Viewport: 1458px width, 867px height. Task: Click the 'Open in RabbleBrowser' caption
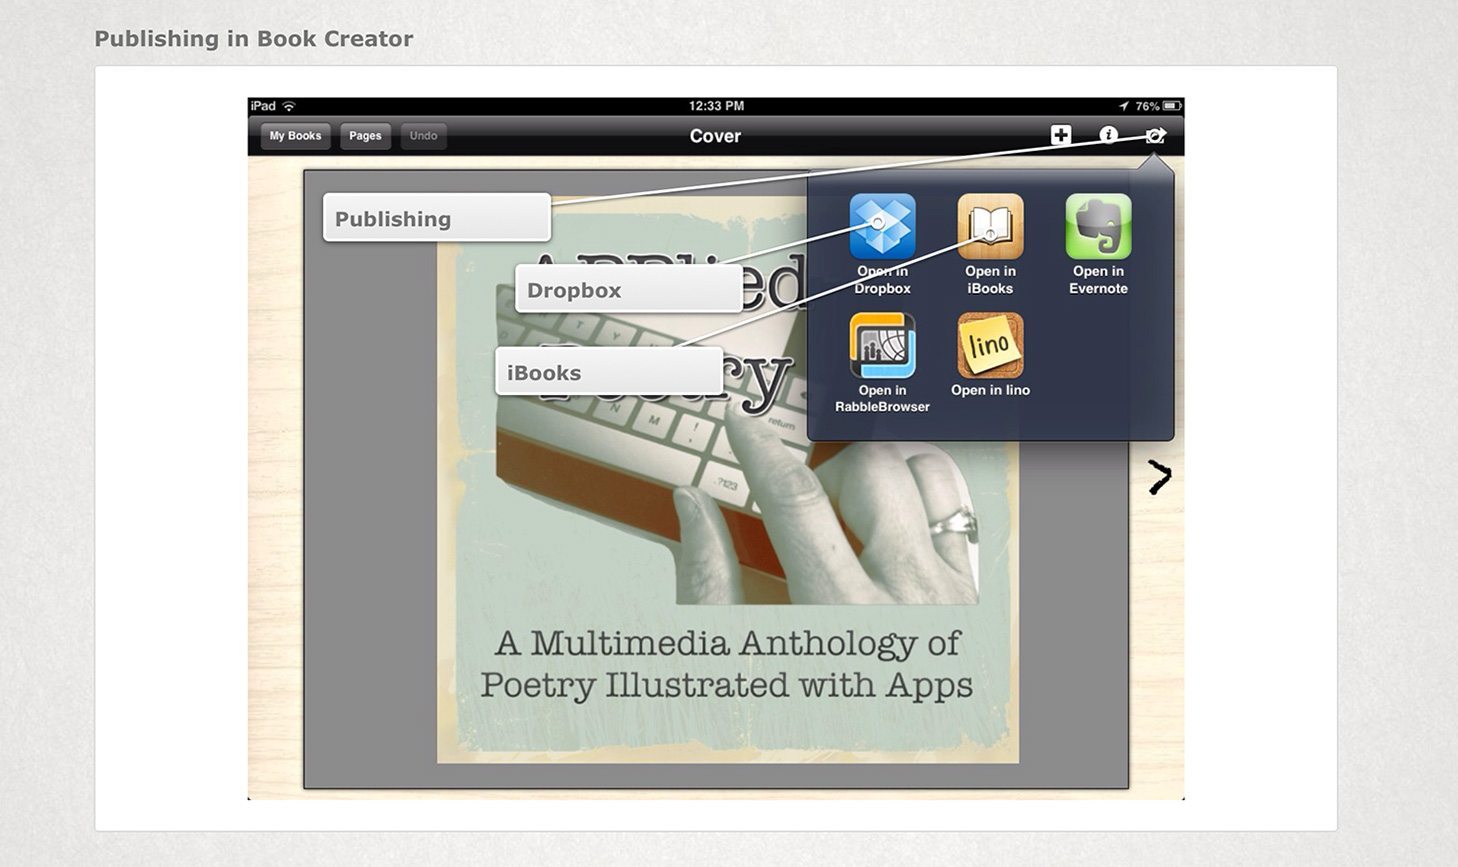point(882,398)
